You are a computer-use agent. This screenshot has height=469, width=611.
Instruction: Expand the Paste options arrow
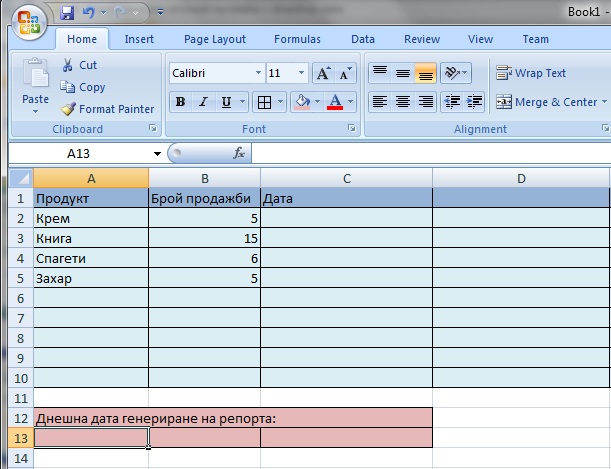coord(35,111)
